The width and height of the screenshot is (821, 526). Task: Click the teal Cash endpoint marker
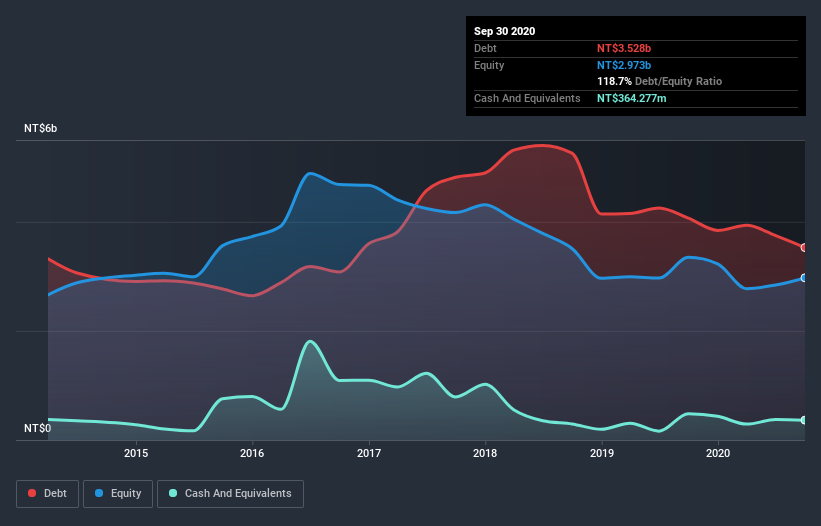tap(804, 420)
